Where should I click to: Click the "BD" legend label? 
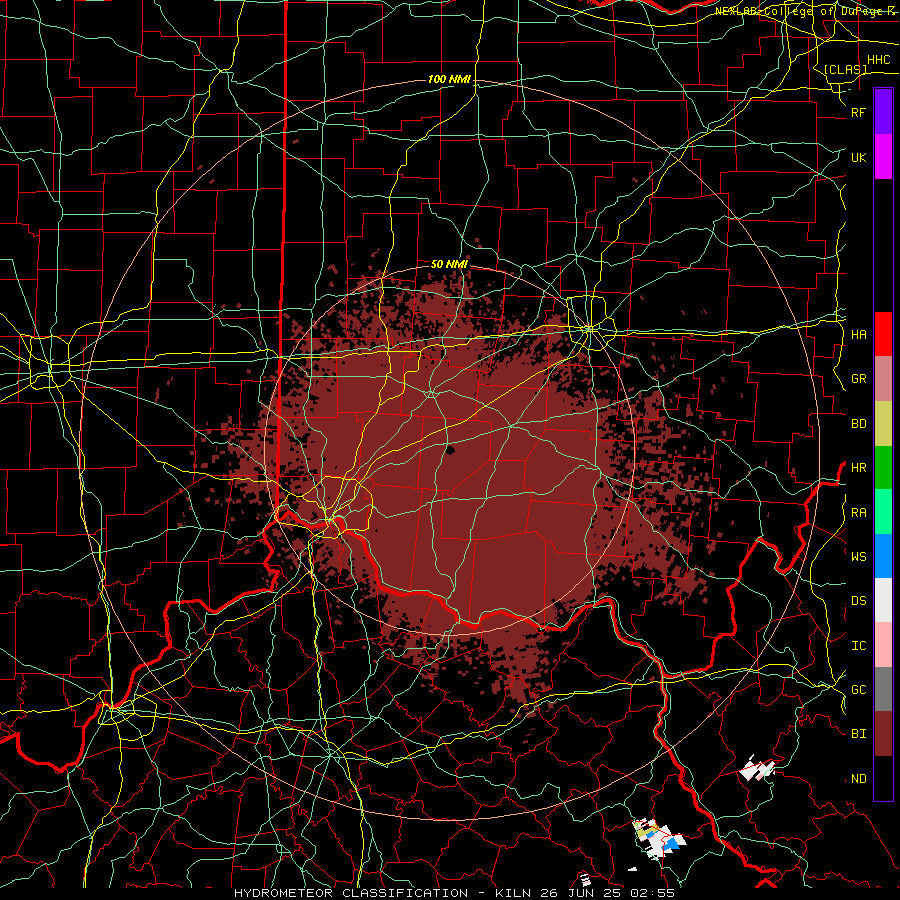[x=858, y=424]
